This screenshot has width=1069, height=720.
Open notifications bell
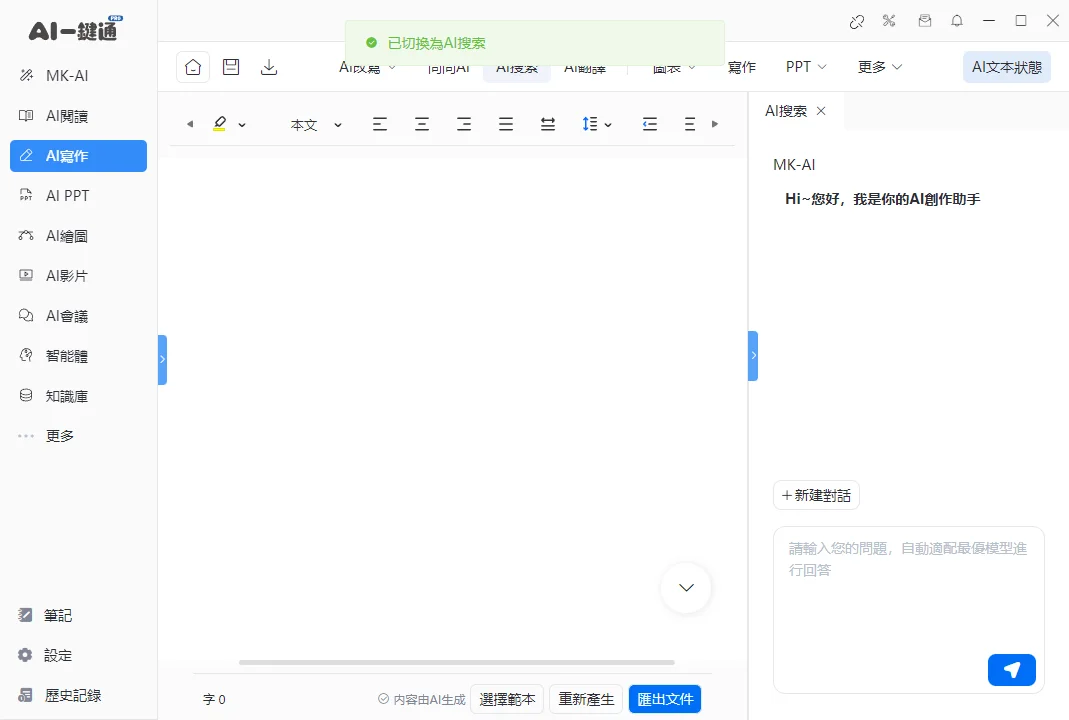tap(957, 21)
